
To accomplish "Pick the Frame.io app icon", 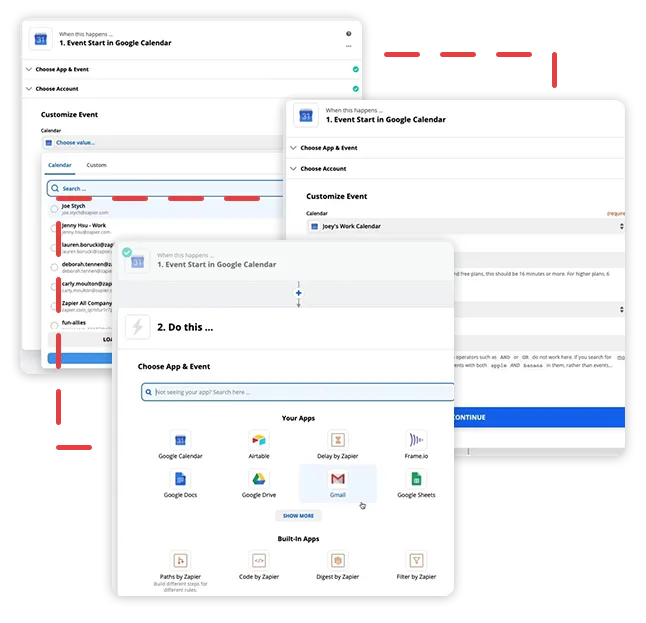I will click(416, 440).
